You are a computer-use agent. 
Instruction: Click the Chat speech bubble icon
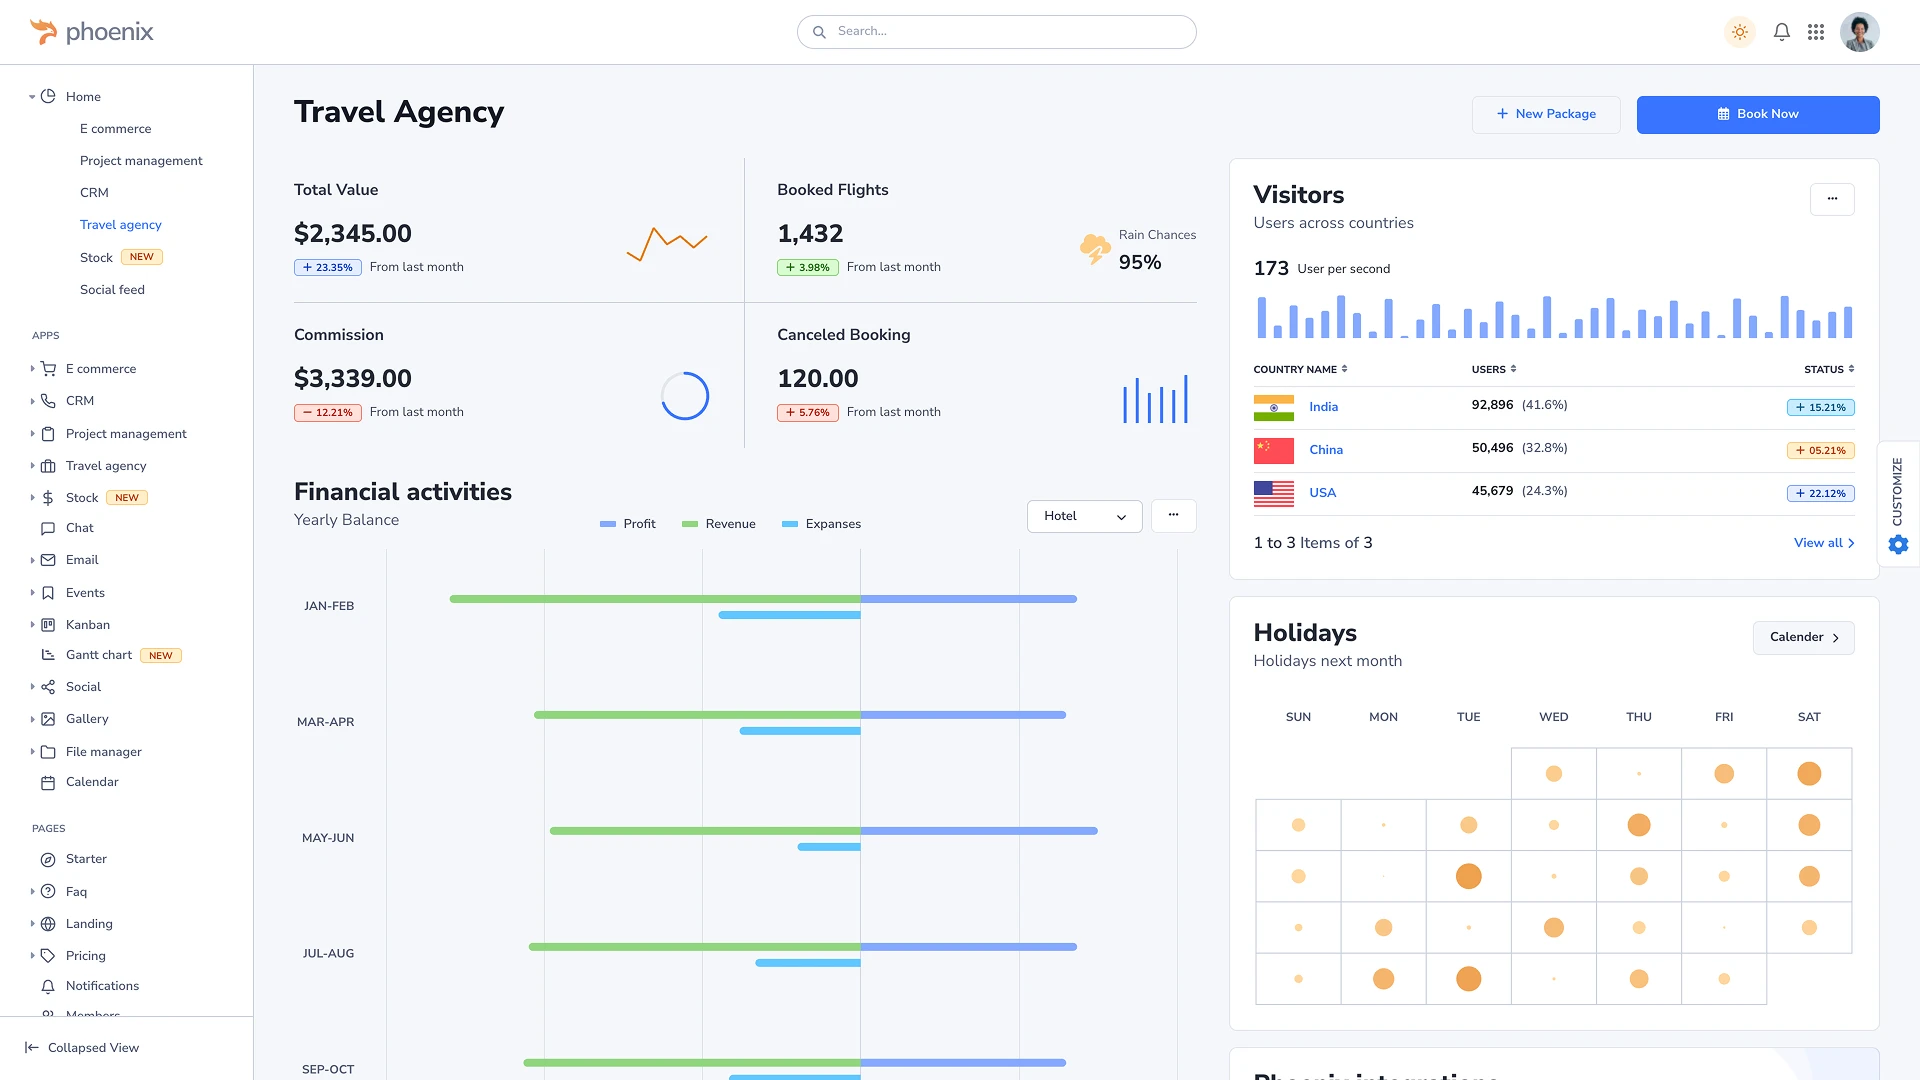click(x=48, y=528)
